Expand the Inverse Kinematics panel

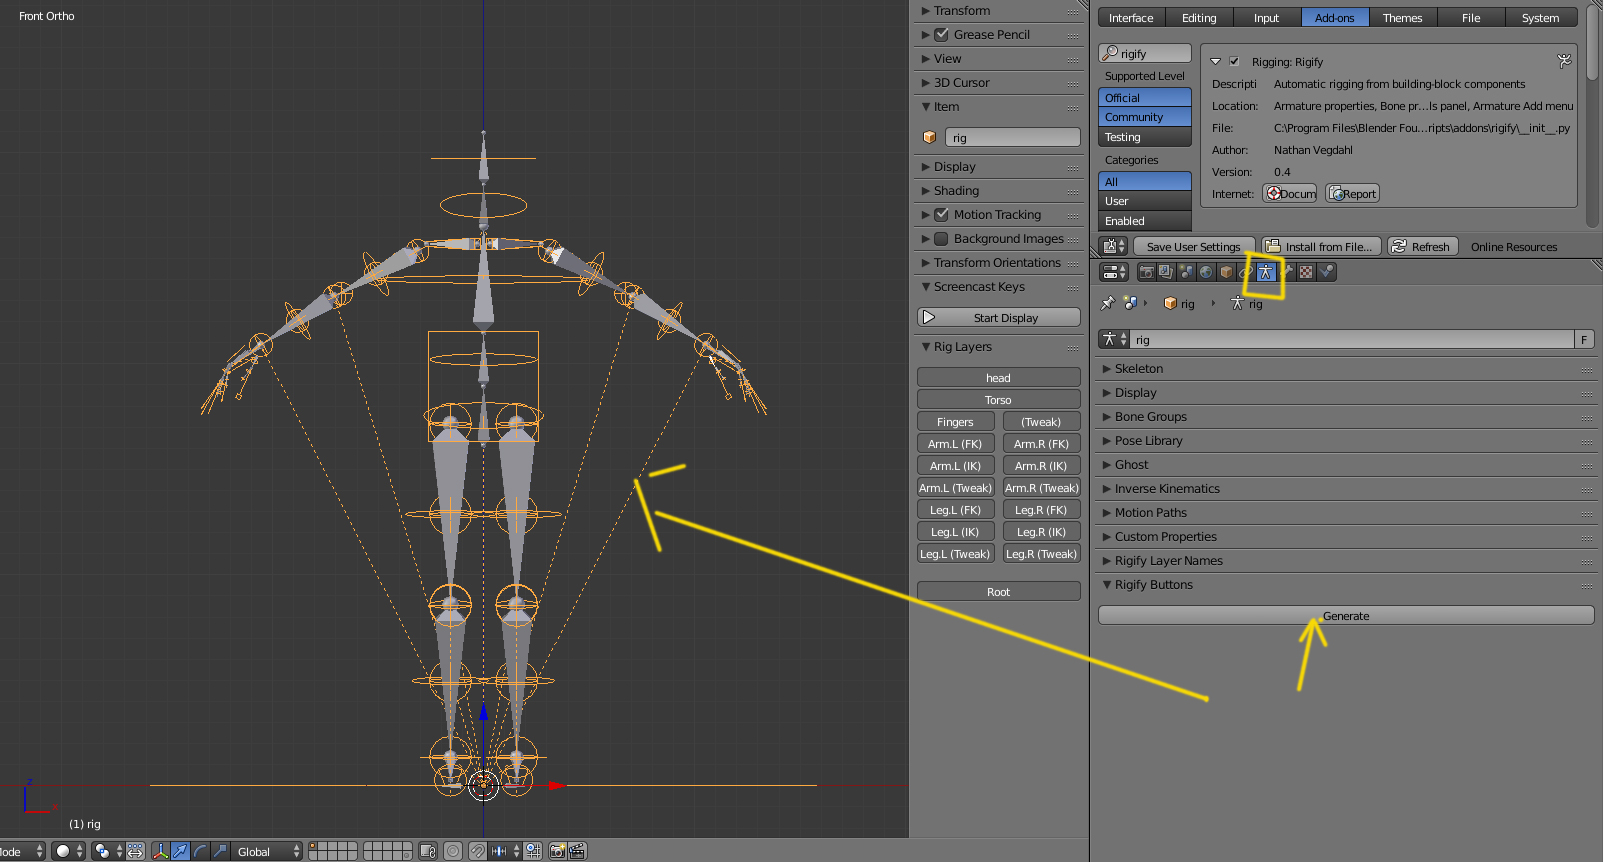1167,489
